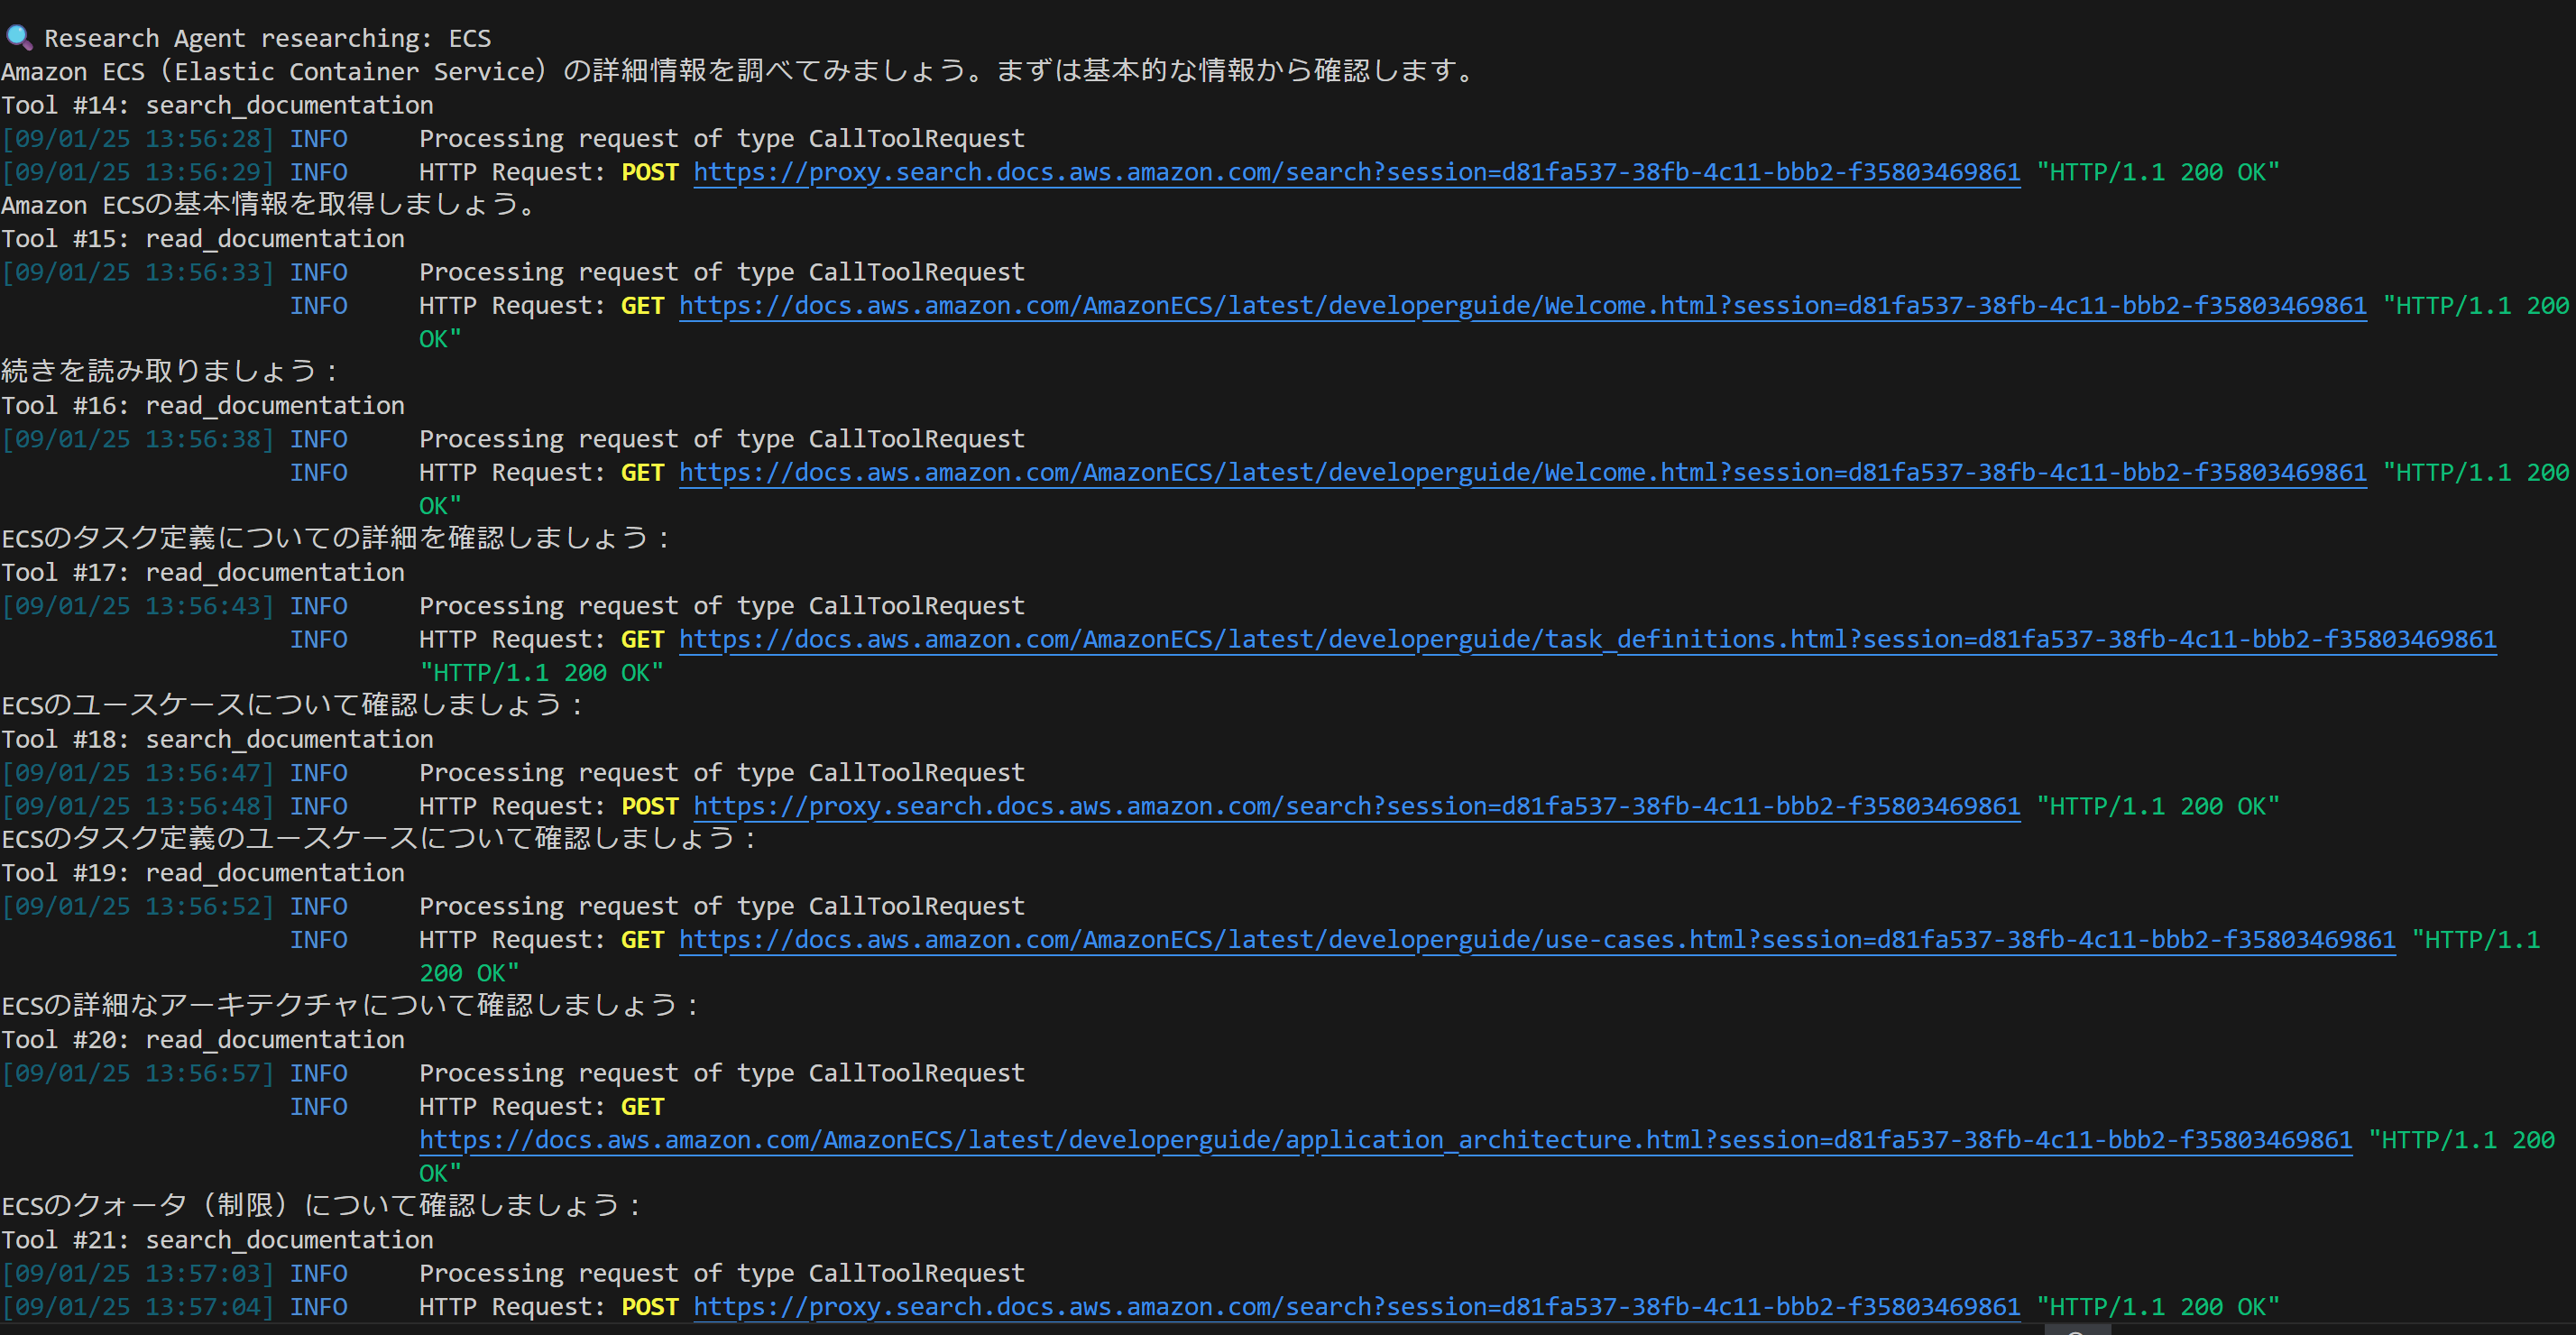The image size is (2576, 1335).
Task: Click the line '続きを読み取りましょう：'
Action: pyautogui.click(x=170, y=372)
